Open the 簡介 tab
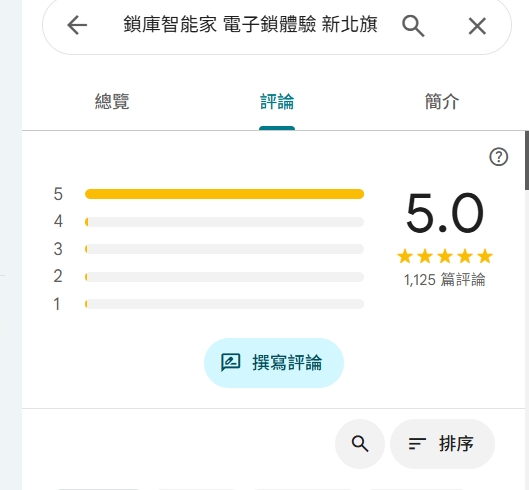Screen dimensions: 529x490 (442, 101)
